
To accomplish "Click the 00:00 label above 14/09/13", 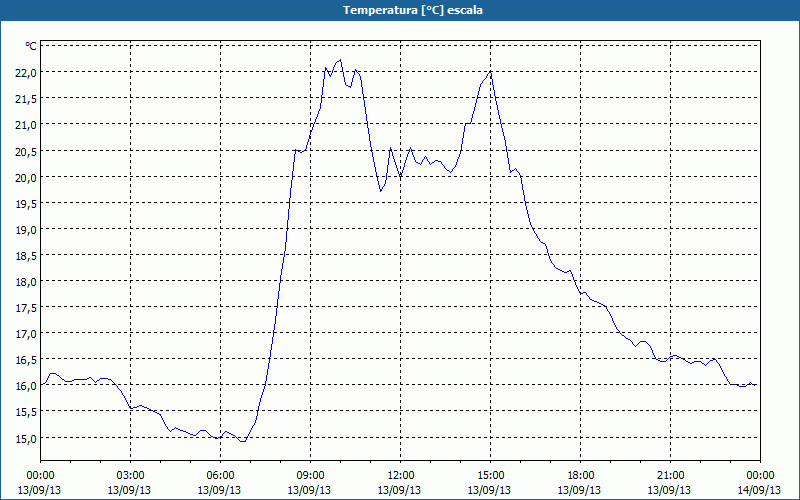I will tap(760, 476).
